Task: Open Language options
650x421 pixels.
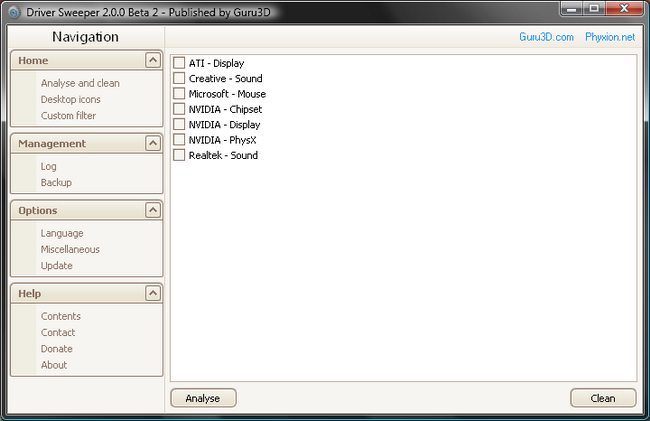Action: point(62,233)
